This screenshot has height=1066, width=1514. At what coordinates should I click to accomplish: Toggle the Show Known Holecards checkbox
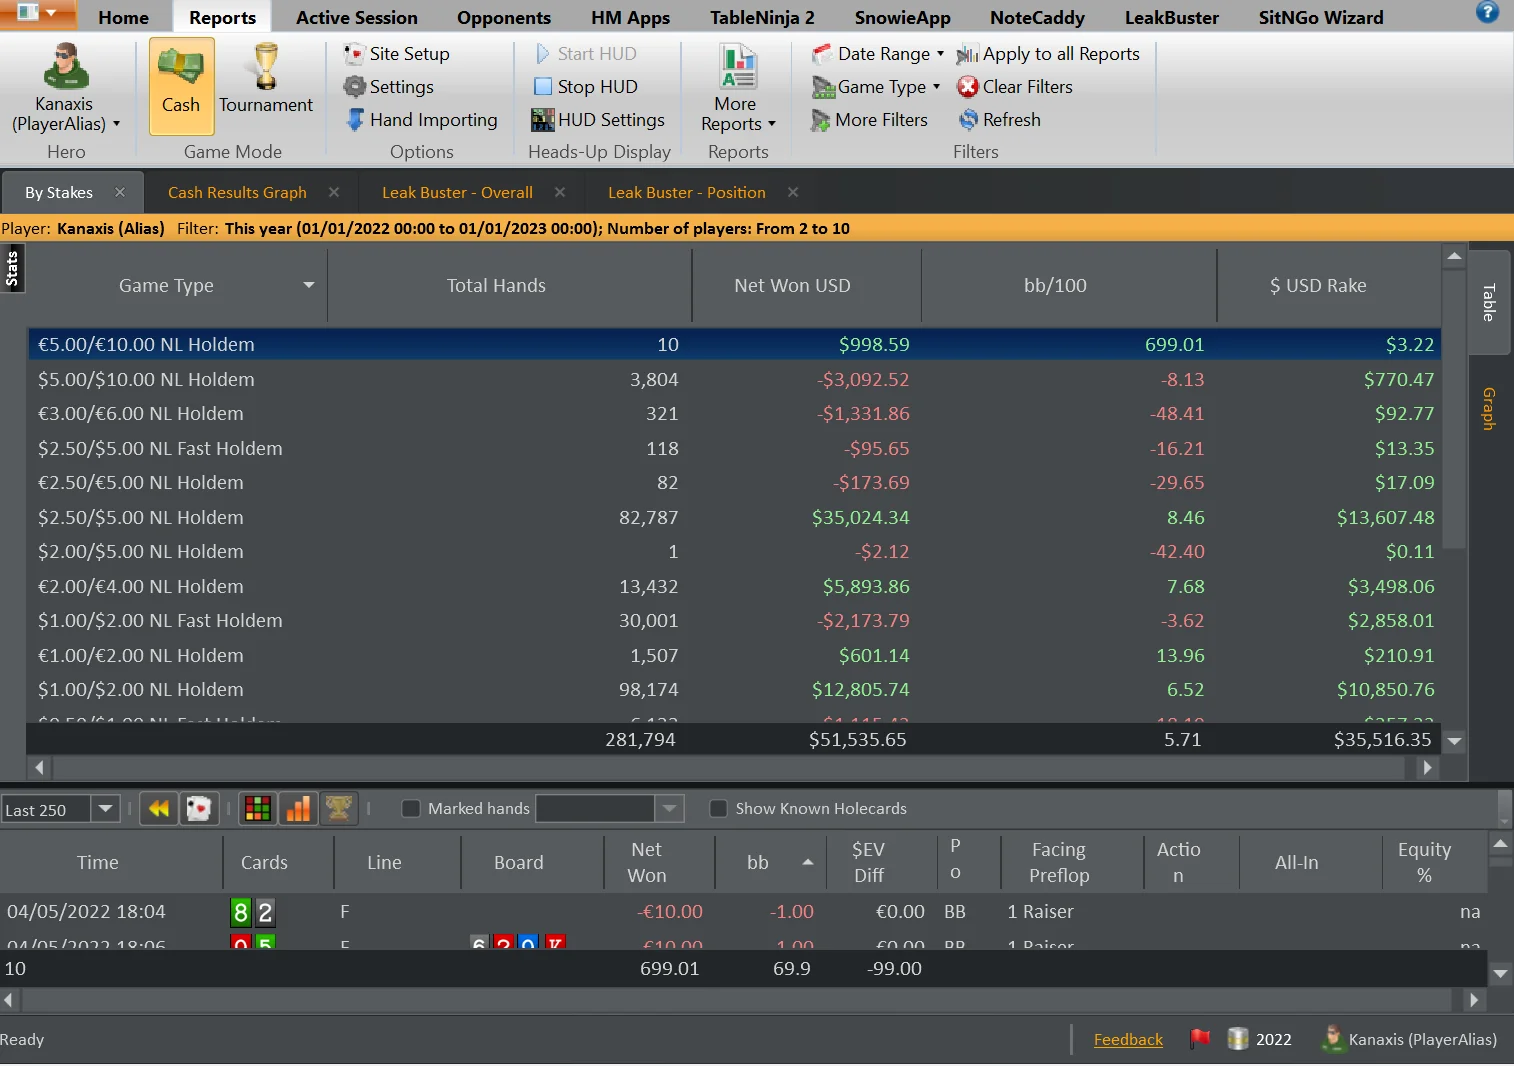[x=718, y=808]
